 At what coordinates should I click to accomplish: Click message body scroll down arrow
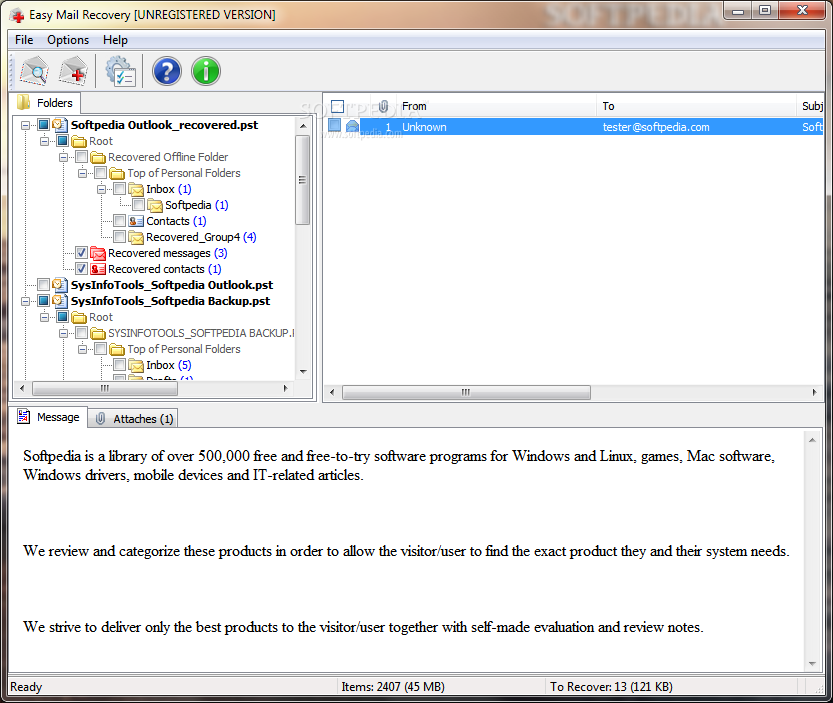pyautogui.click(x=812, y=663)
